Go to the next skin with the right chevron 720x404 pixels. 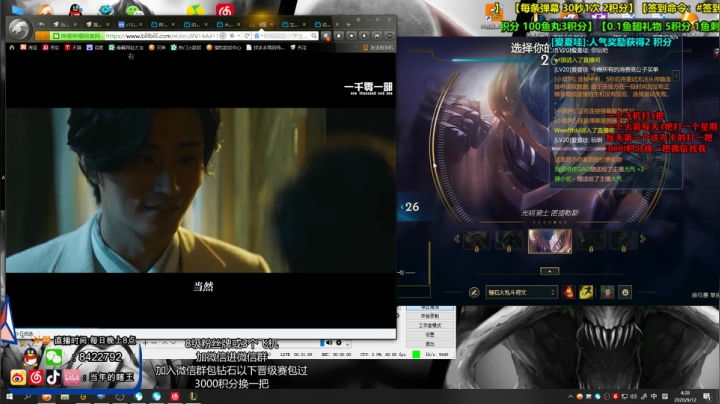[x=642, y=239]
